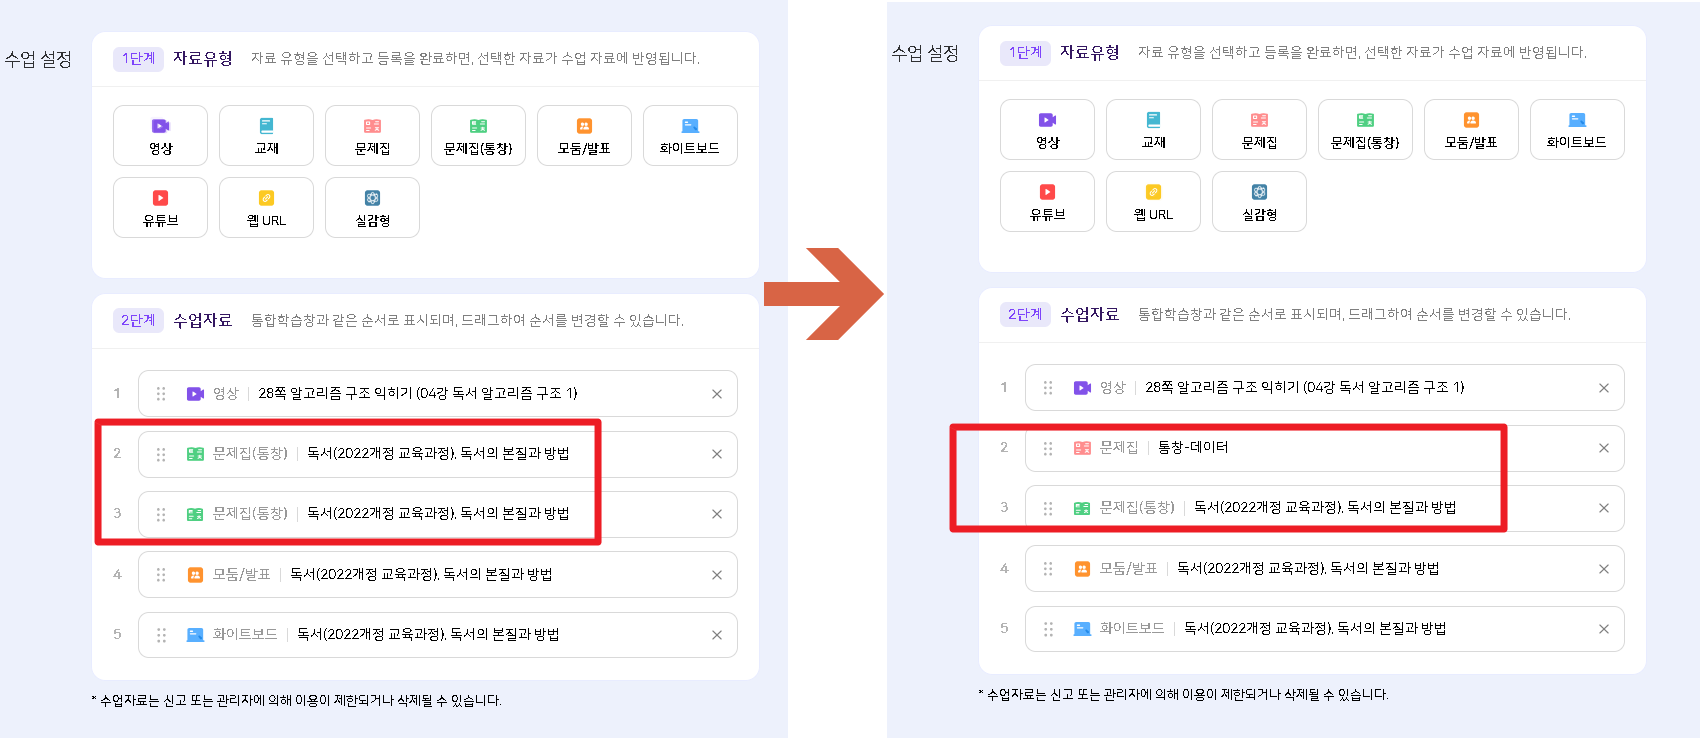
Task: Select 영상 material type in left panel
Action: 160,135
